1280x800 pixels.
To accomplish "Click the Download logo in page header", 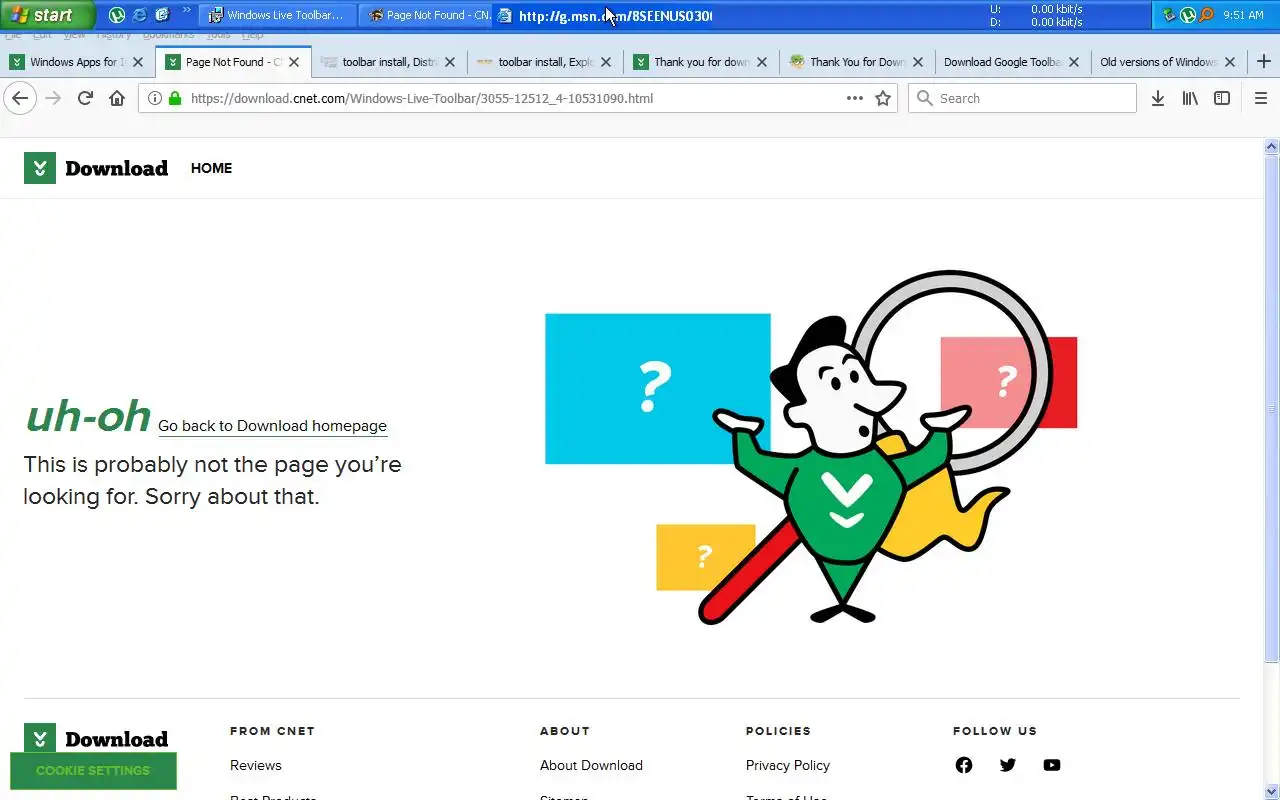I will tap(96, 168).
